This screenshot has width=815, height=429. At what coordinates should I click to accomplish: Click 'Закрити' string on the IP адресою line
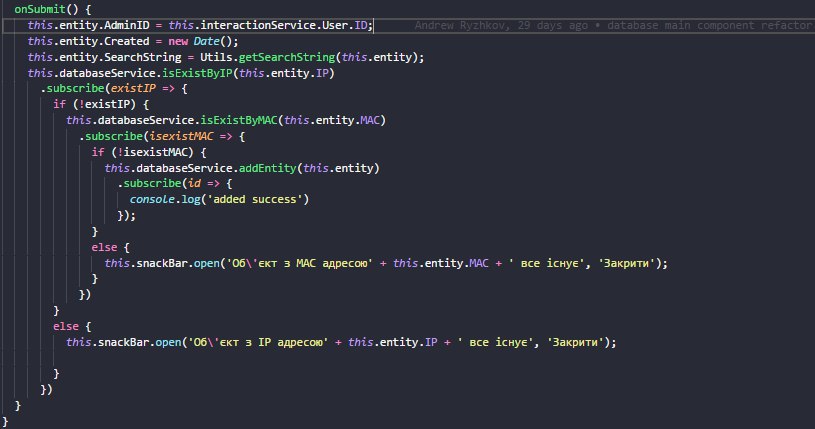(575, 342)
